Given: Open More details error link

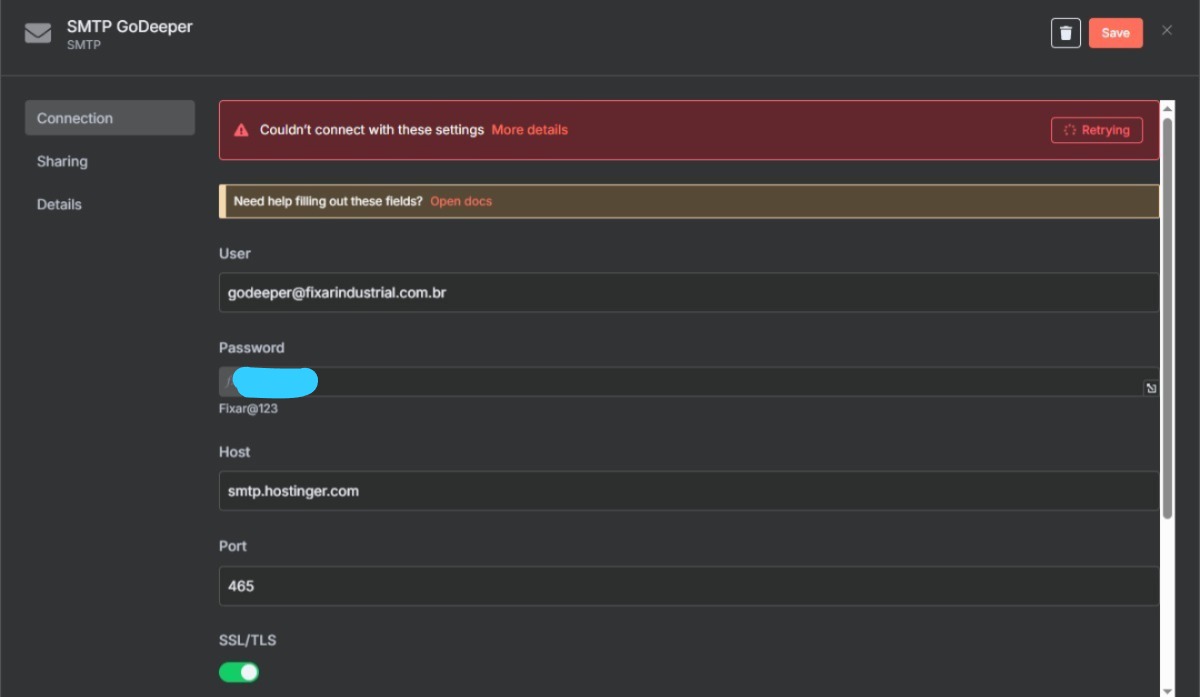Looking at the screenshot, I should 529,130.
